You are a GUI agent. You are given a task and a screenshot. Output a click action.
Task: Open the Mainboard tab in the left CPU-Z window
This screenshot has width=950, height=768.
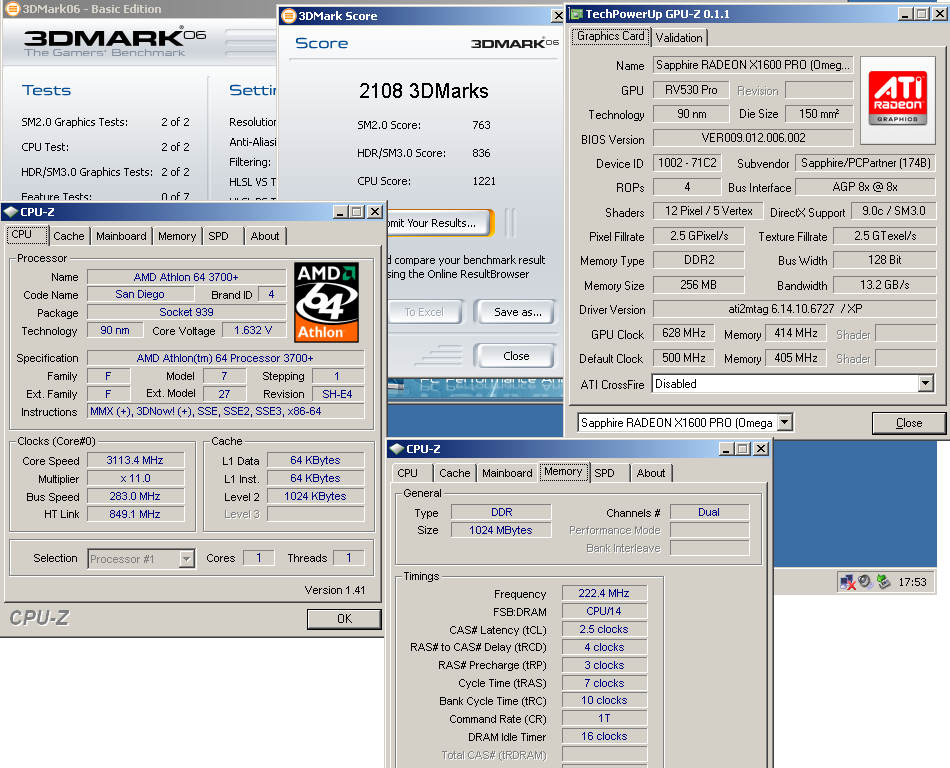[121, 236]
